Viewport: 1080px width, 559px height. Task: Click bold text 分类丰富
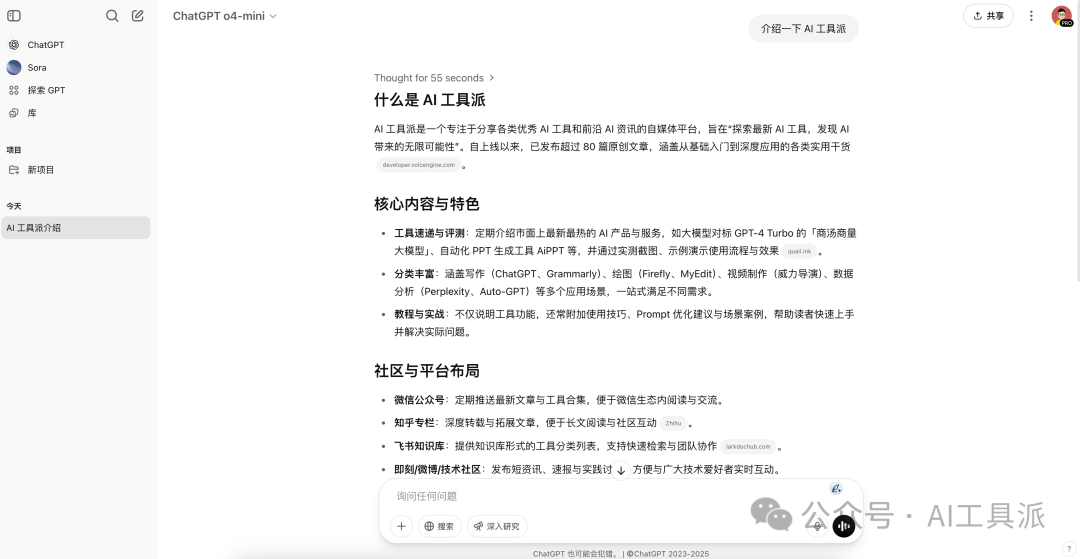[414, 274]
